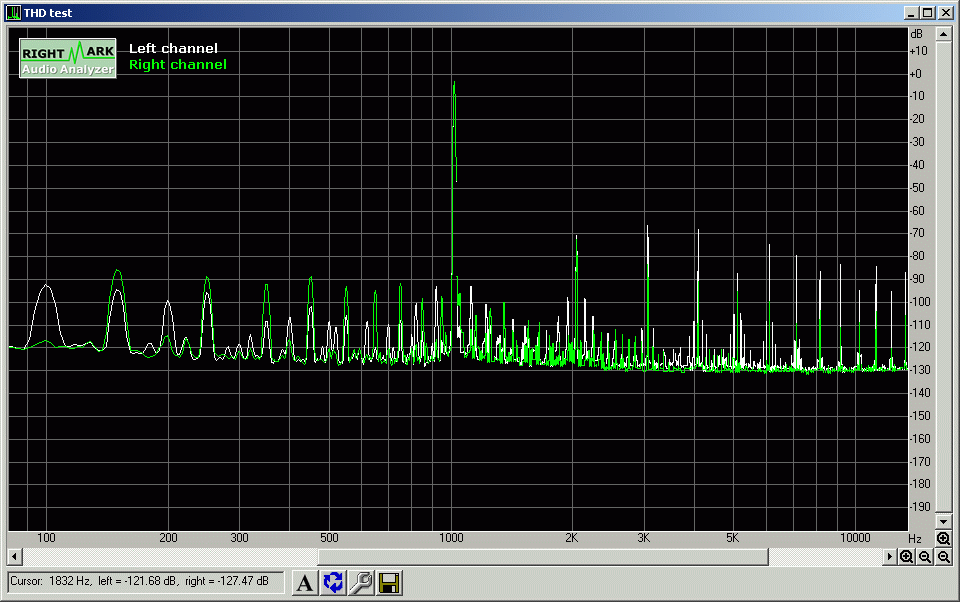Click the '10000' frequency axis label
This screenshot has height=602, width=960.
[x=855, y=538]
